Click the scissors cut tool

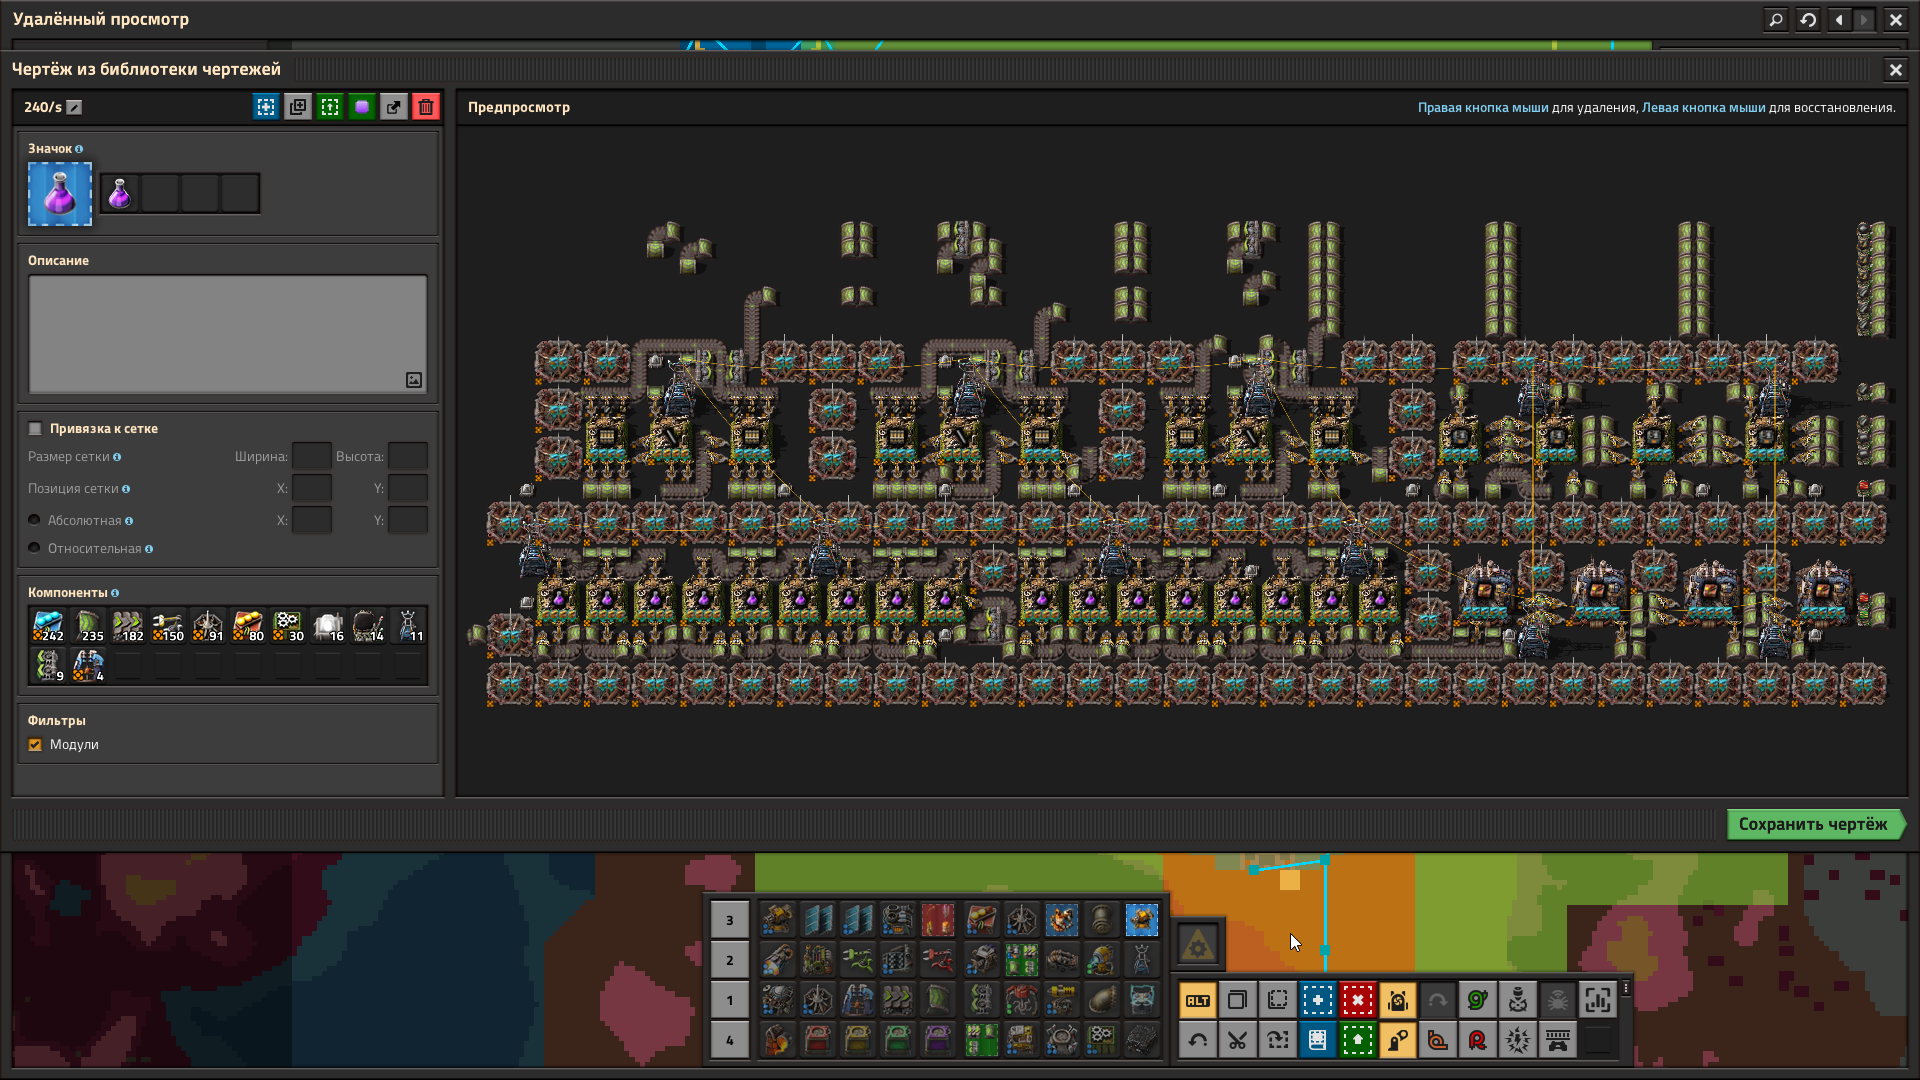click(x=1238, y=1040)
